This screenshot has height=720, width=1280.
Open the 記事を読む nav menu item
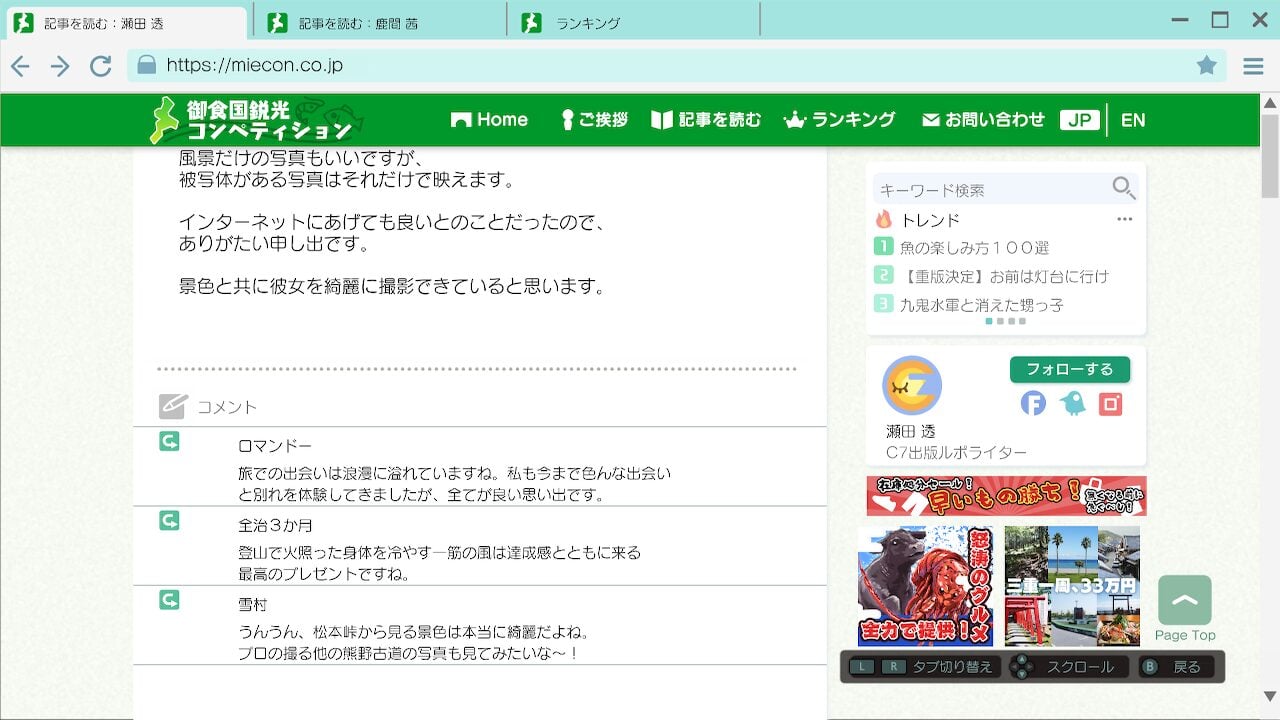(706, 120)
